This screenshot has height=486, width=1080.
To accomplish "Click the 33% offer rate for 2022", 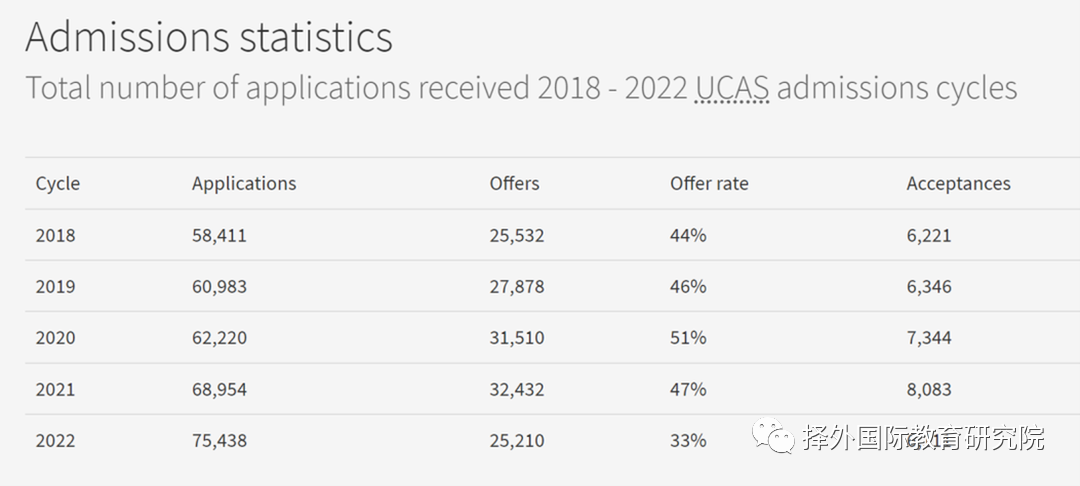I will point(688,441).
